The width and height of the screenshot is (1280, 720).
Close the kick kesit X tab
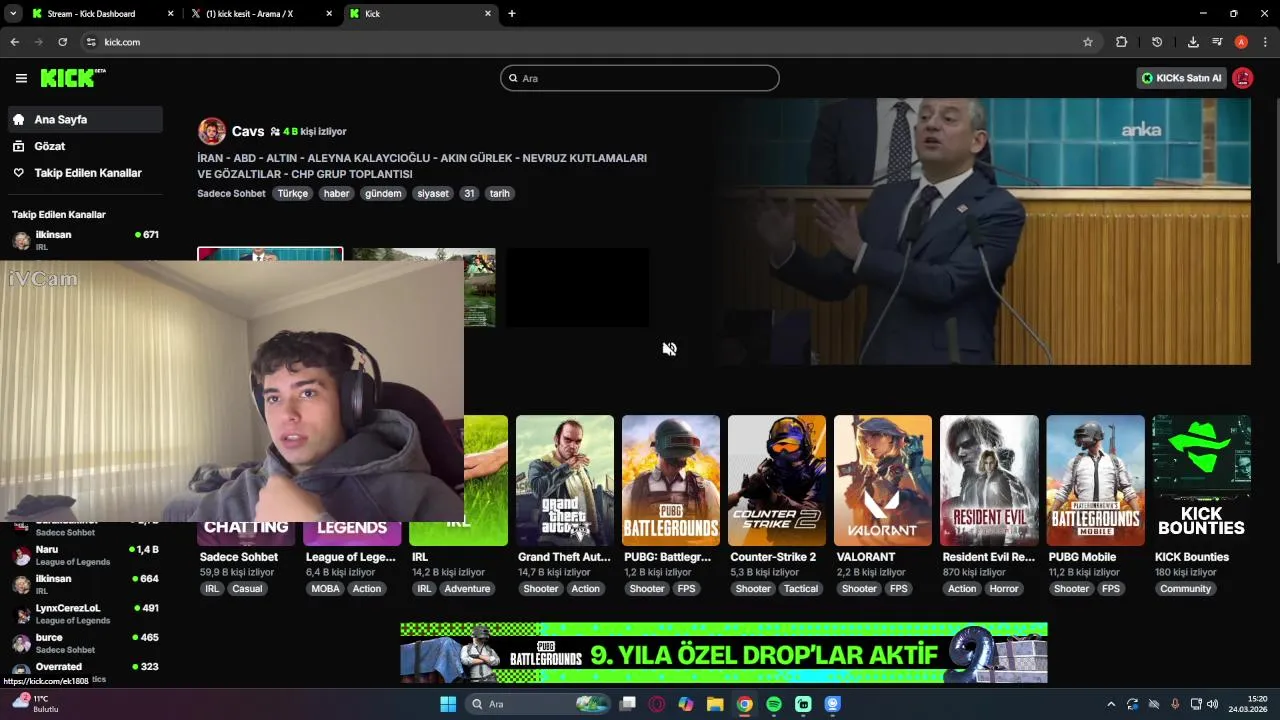(x=329, y=14)
